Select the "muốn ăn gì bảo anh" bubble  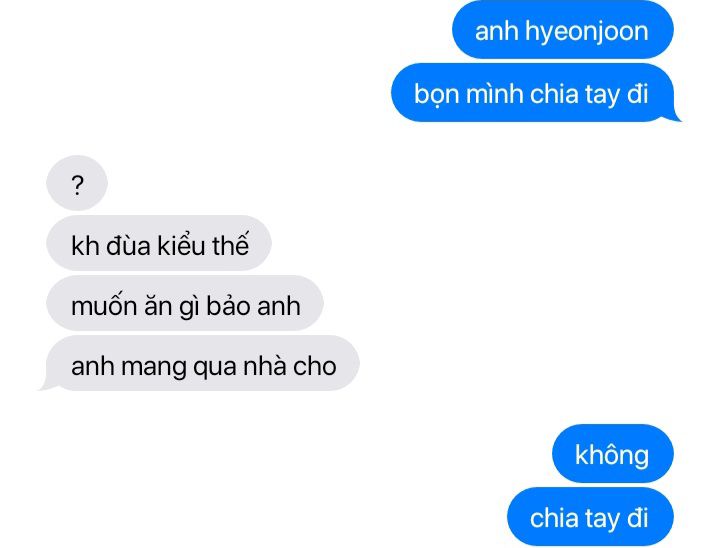click(185, 303)
